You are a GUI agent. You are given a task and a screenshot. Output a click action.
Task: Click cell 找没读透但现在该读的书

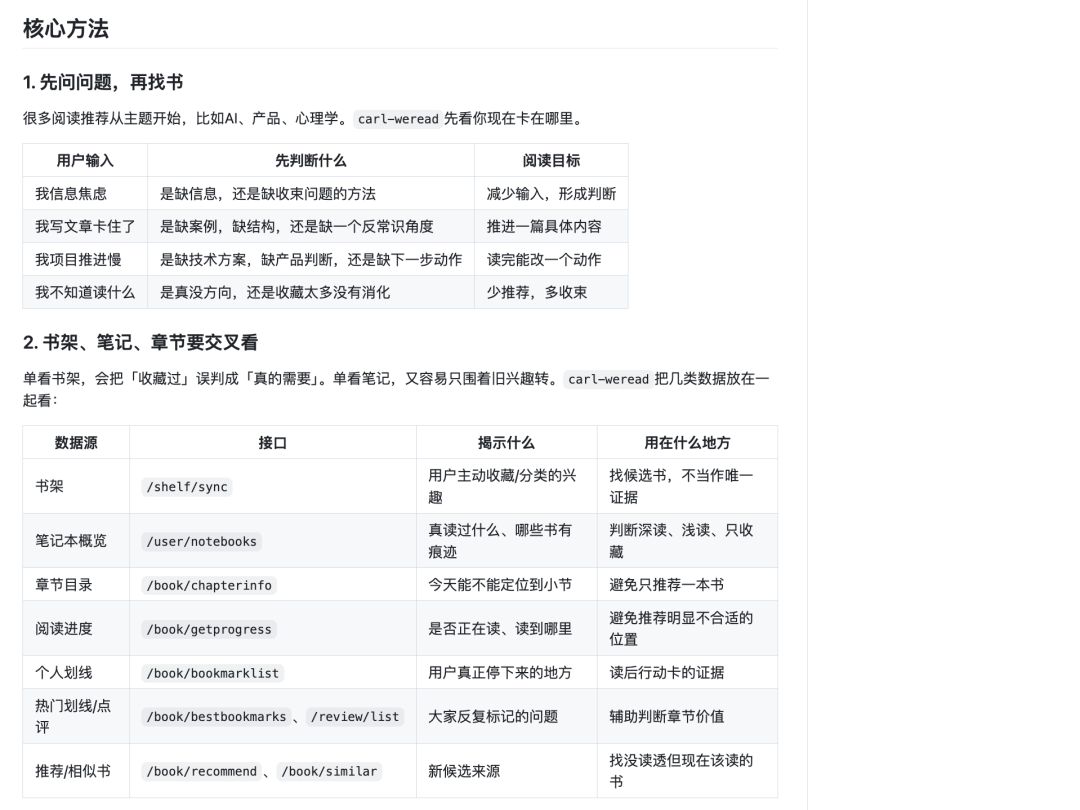[x=687, y=771]
